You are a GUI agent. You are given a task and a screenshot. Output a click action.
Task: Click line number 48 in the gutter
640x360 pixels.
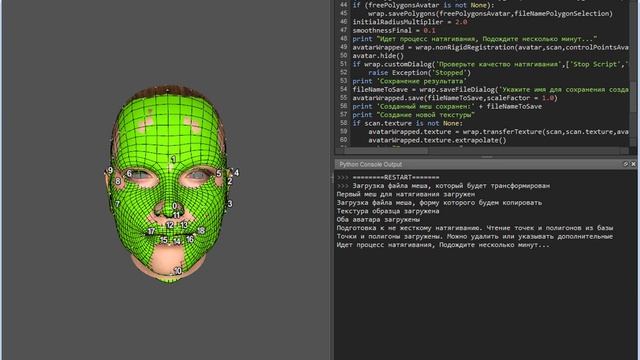[344, 39]
